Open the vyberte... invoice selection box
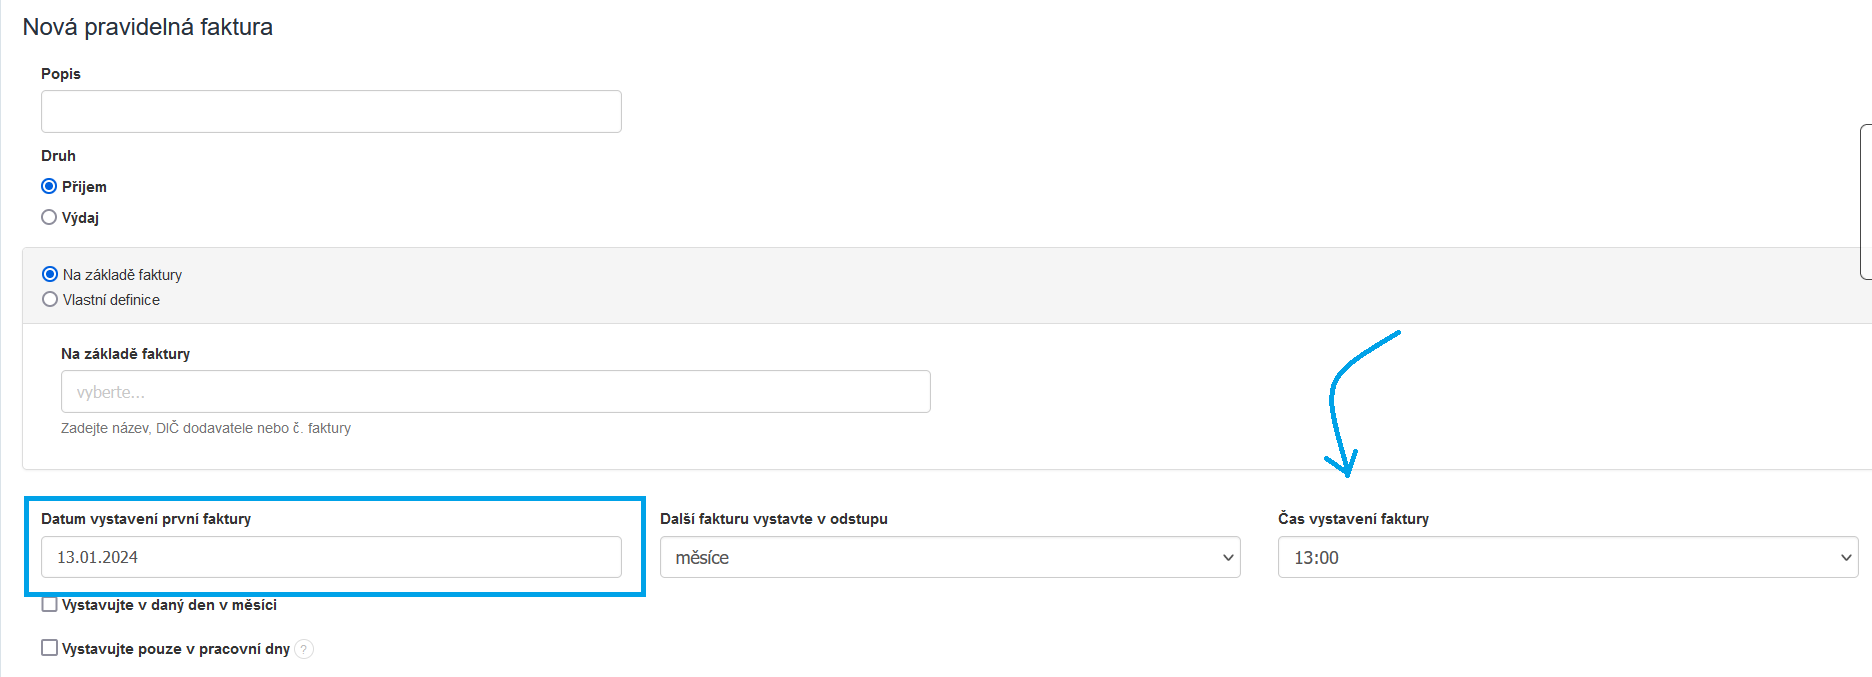This screenshot has height=677, width=1872. tap(495, 392)
